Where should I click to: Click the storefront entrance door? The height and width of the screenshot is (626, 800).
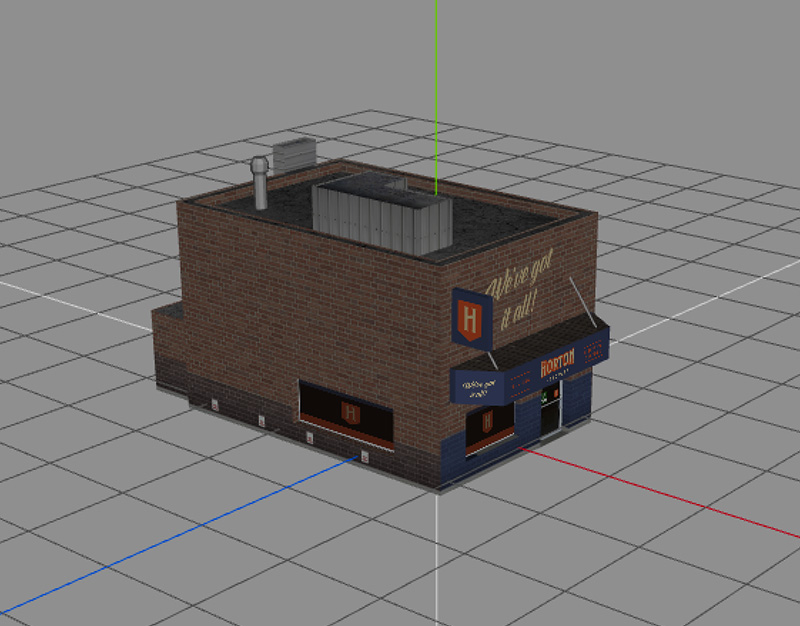coord(551,408)
